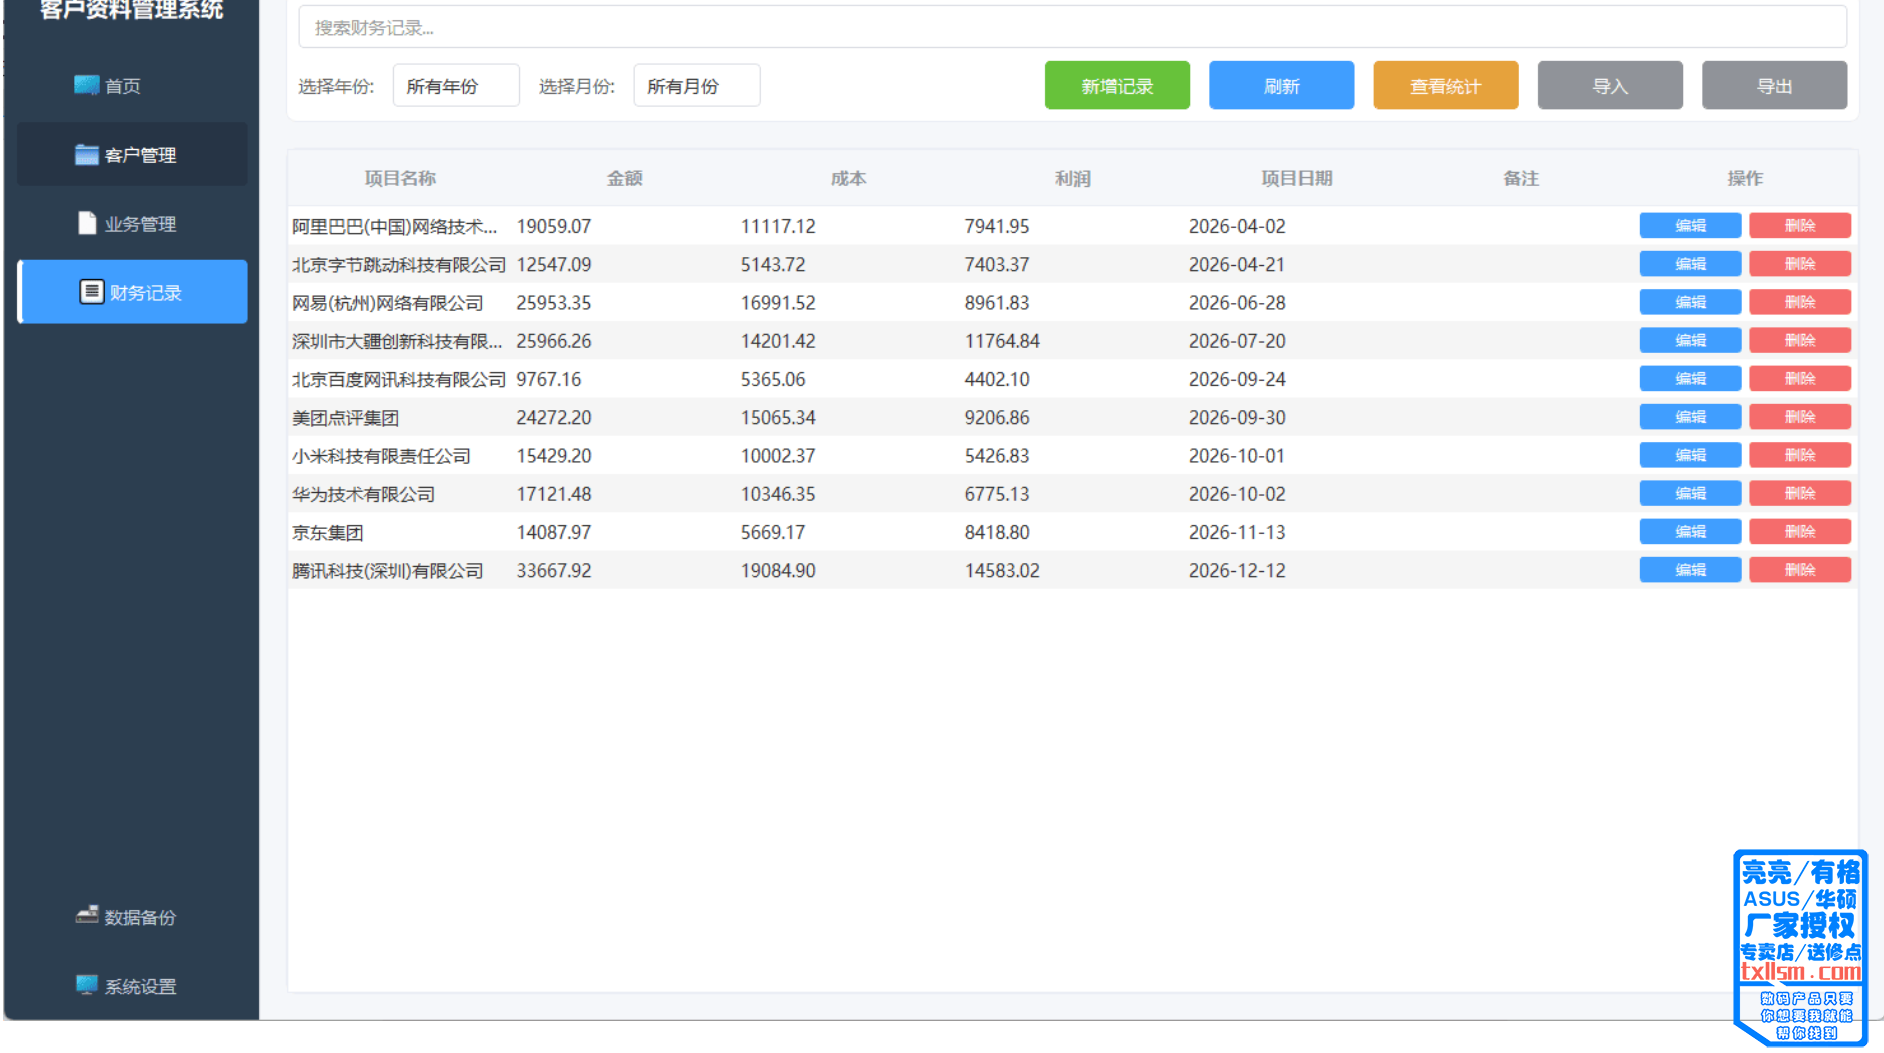Edit the 京东集团 record
This screenshot has width=1884, height=1053.
click(x=1689, y=532)
